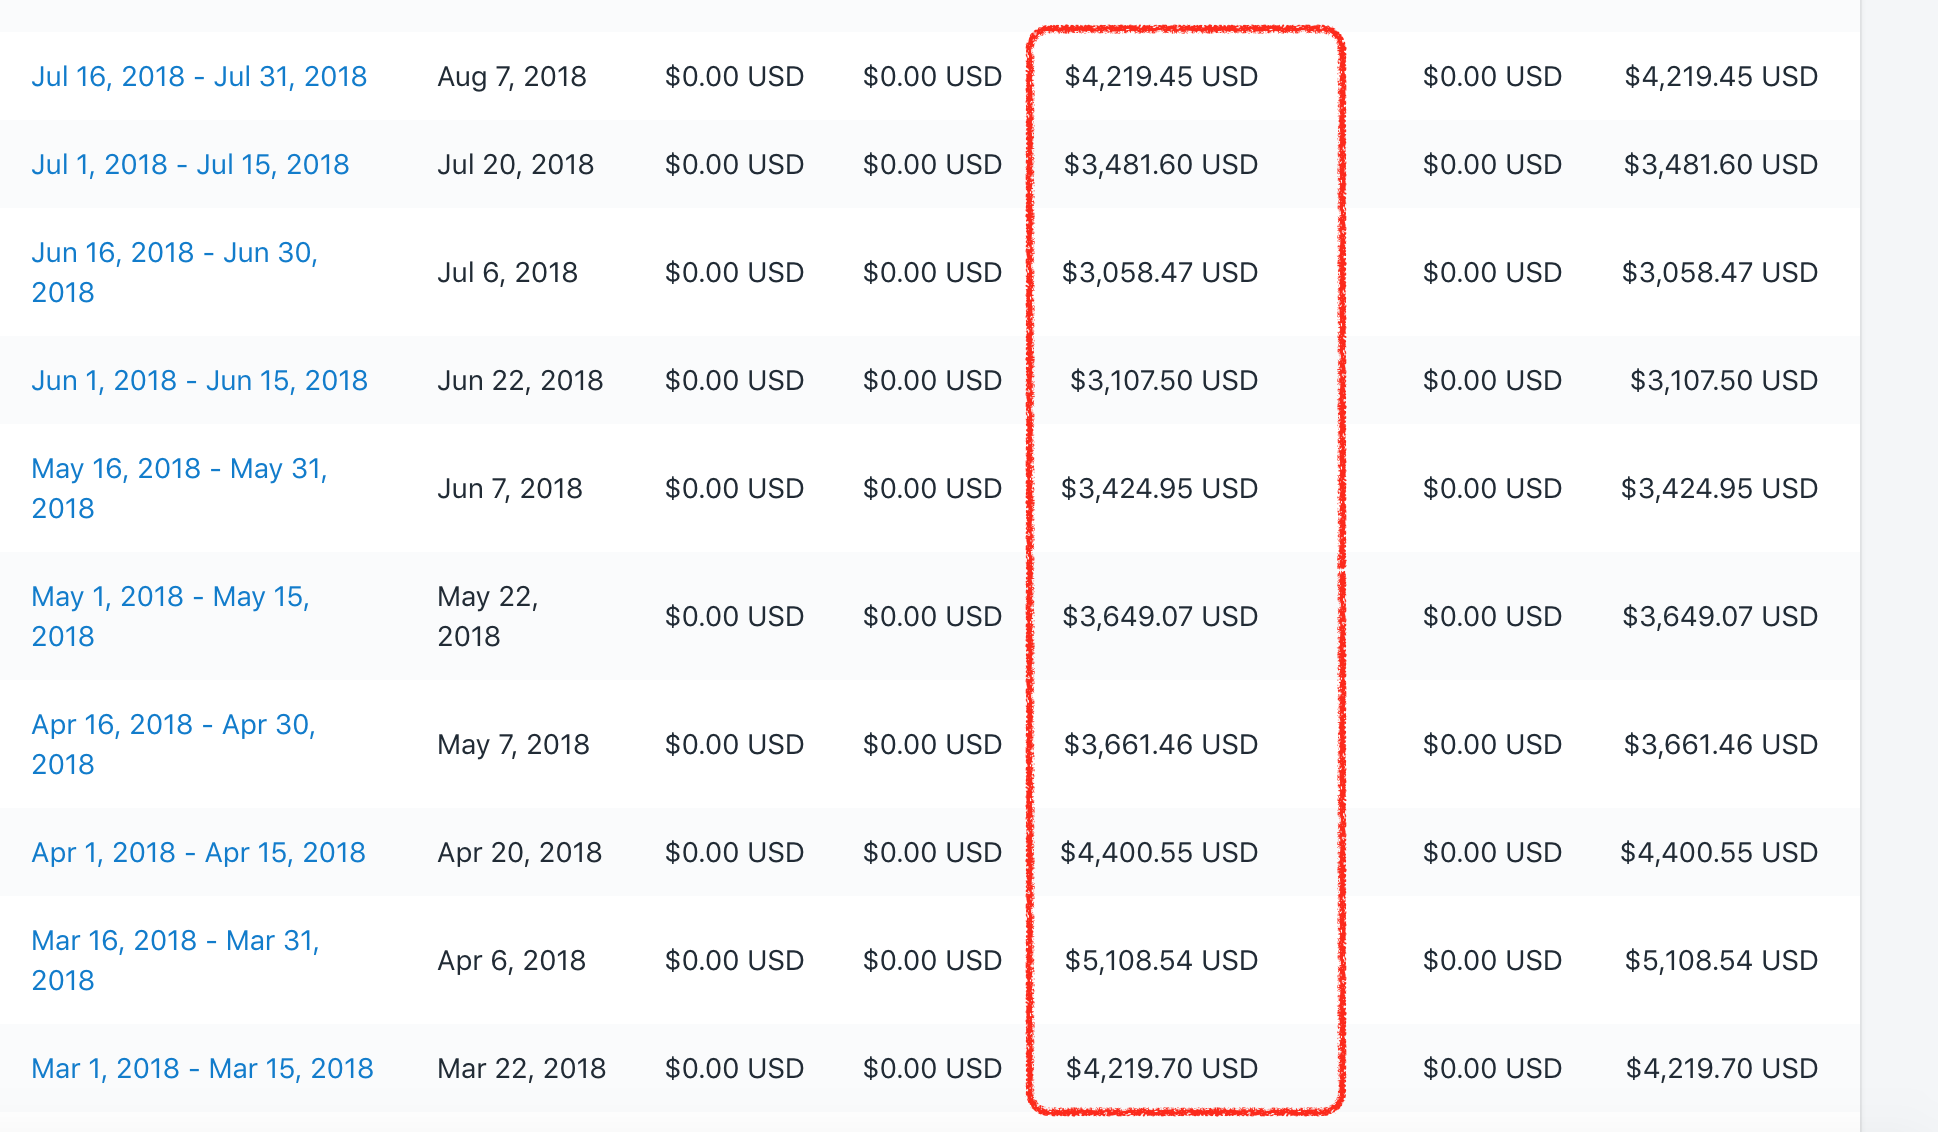Open the Mar 16 - Mar 31, 2018 period link

(x=175, y=960)
